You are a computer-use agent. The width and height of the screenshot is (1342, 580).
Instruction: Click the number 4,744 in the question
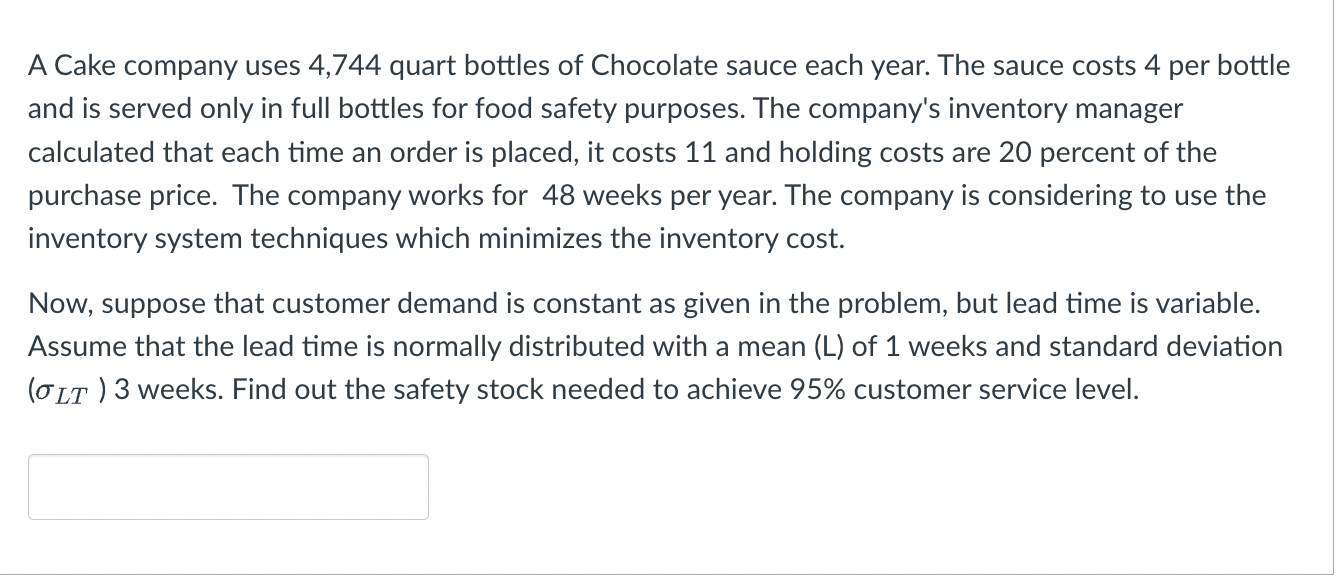pyautogui.click(x=349, y=66)
